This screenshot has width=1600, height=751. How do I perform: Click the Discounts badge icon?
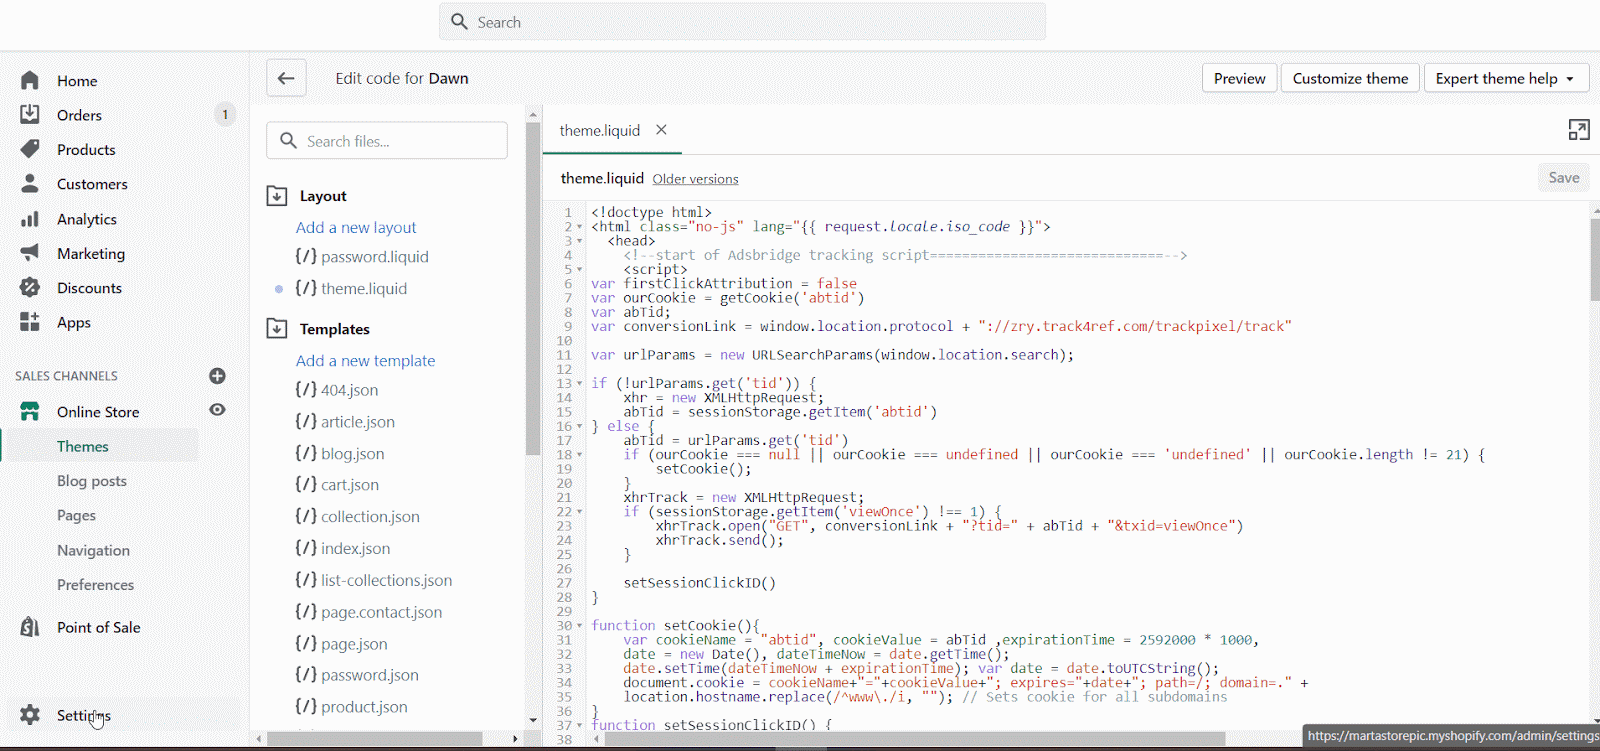(x=30, y=287)
